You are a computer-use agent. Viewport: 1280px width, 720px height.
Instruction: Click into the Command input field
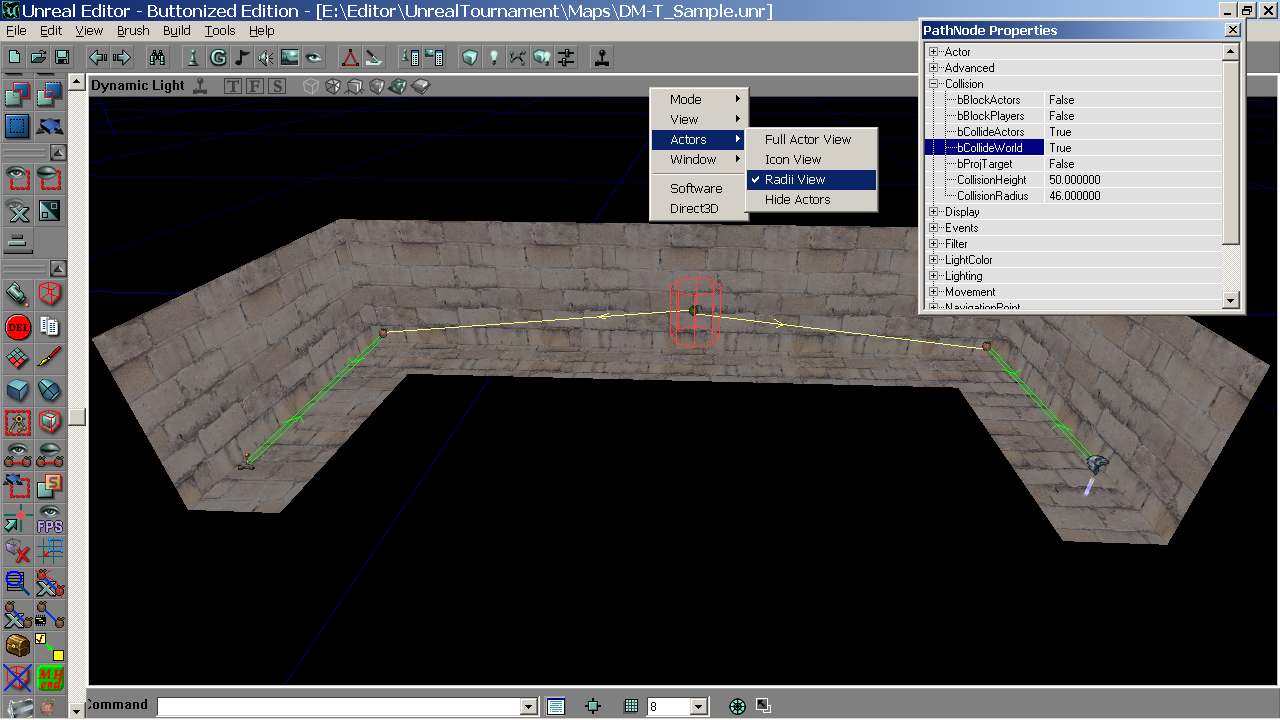point(339,707)
